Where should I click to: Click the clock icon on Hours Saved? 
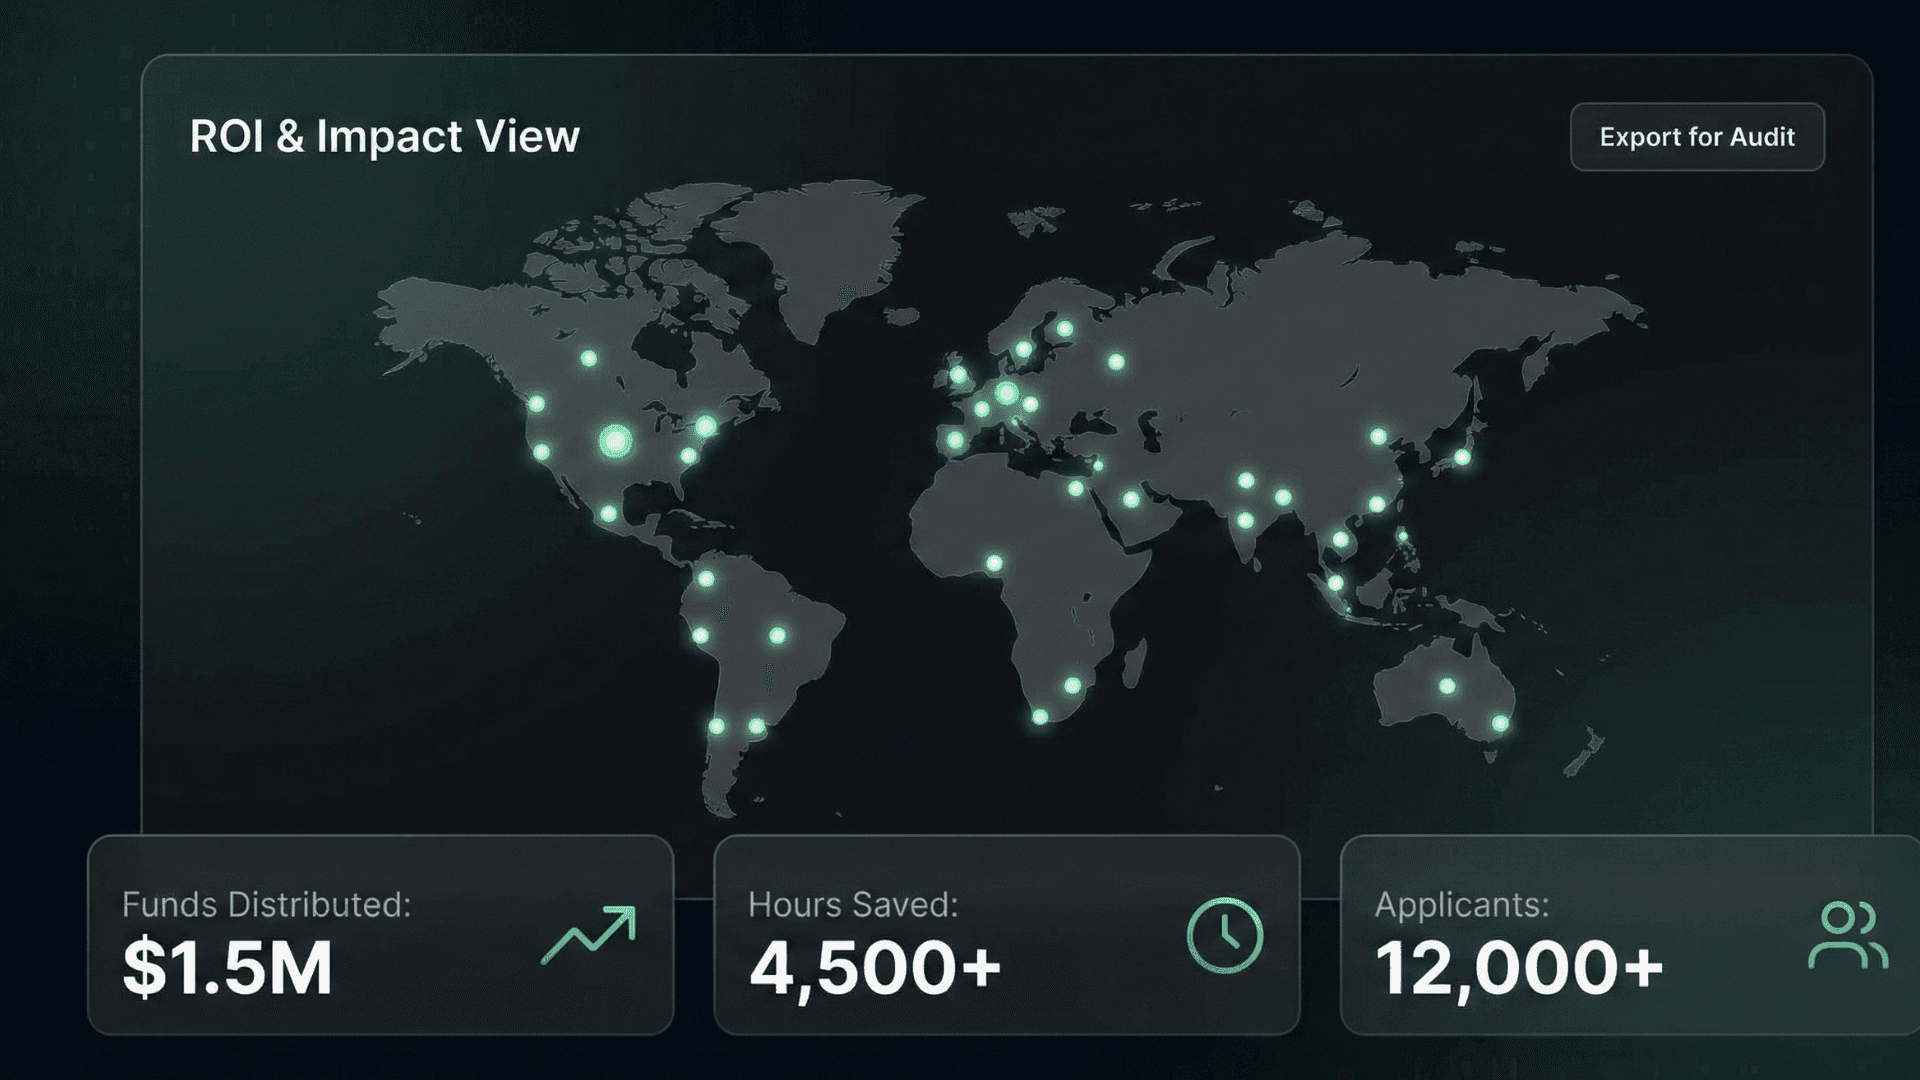click(1224, 936)
